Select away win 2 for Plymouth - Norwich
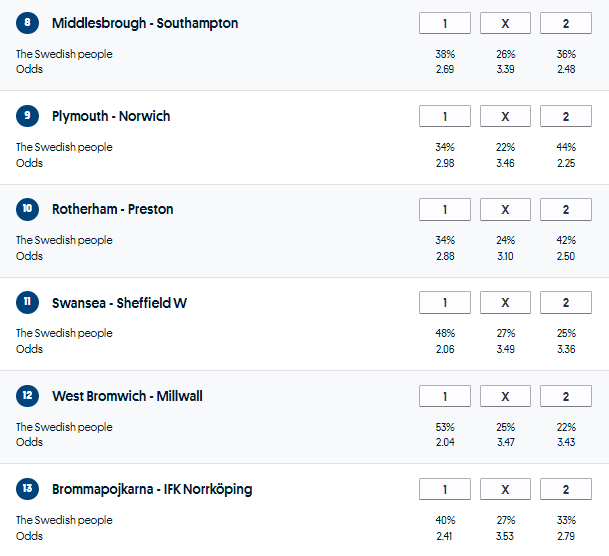609x556 pixels. tap(565, 116)
